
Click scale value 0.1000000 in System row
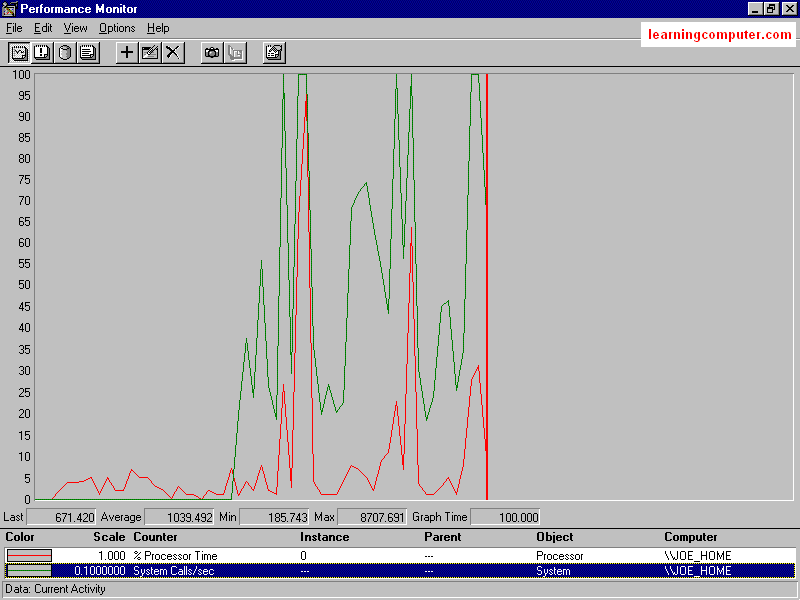(x=99, y=570)
